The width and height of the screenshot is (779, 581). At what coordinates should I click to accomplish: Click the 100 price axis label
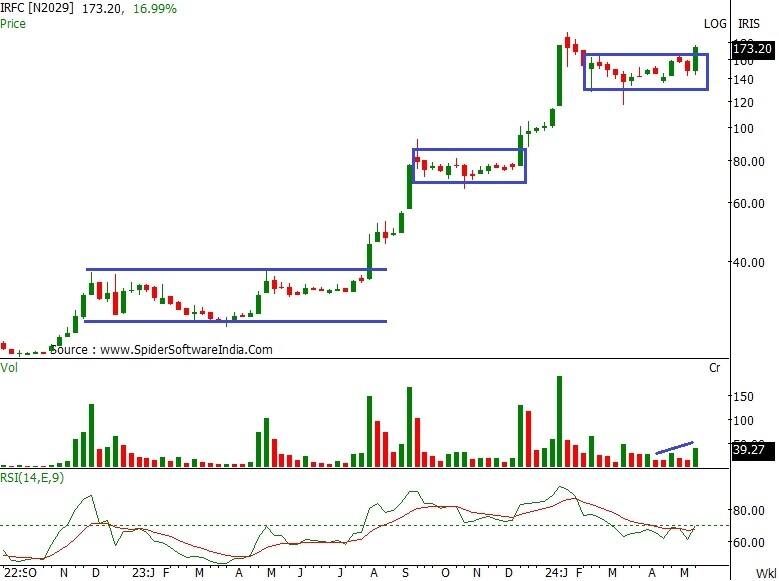744,128
